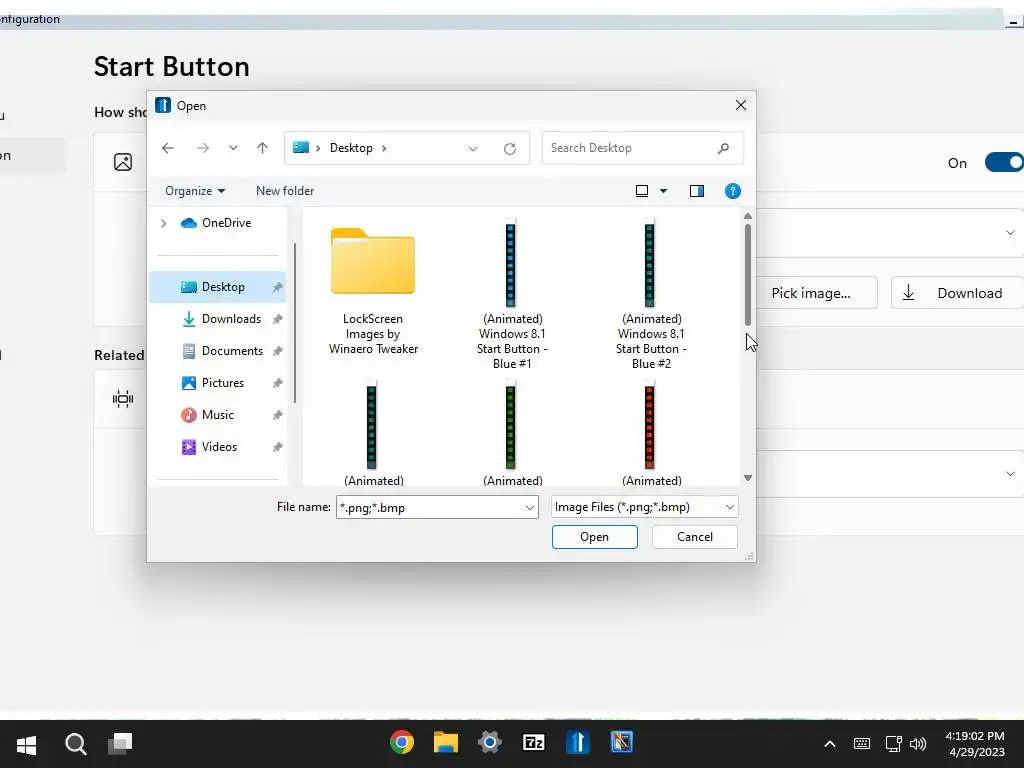Expand the address bar previous locations dropdown
The height and width of the screenshot is (768, 1024).
[473, 148]
